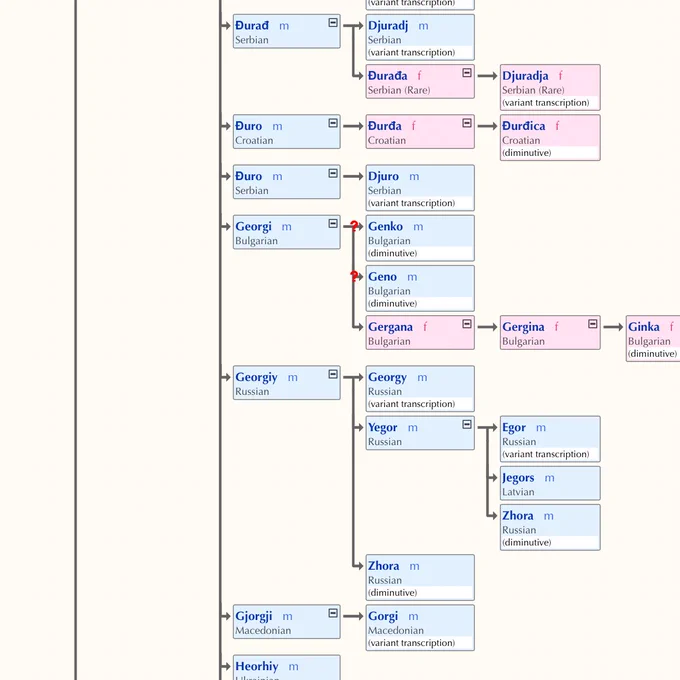Click the Latvian label under Jegors
680x680 pixels.
click(x=518, y=492)
